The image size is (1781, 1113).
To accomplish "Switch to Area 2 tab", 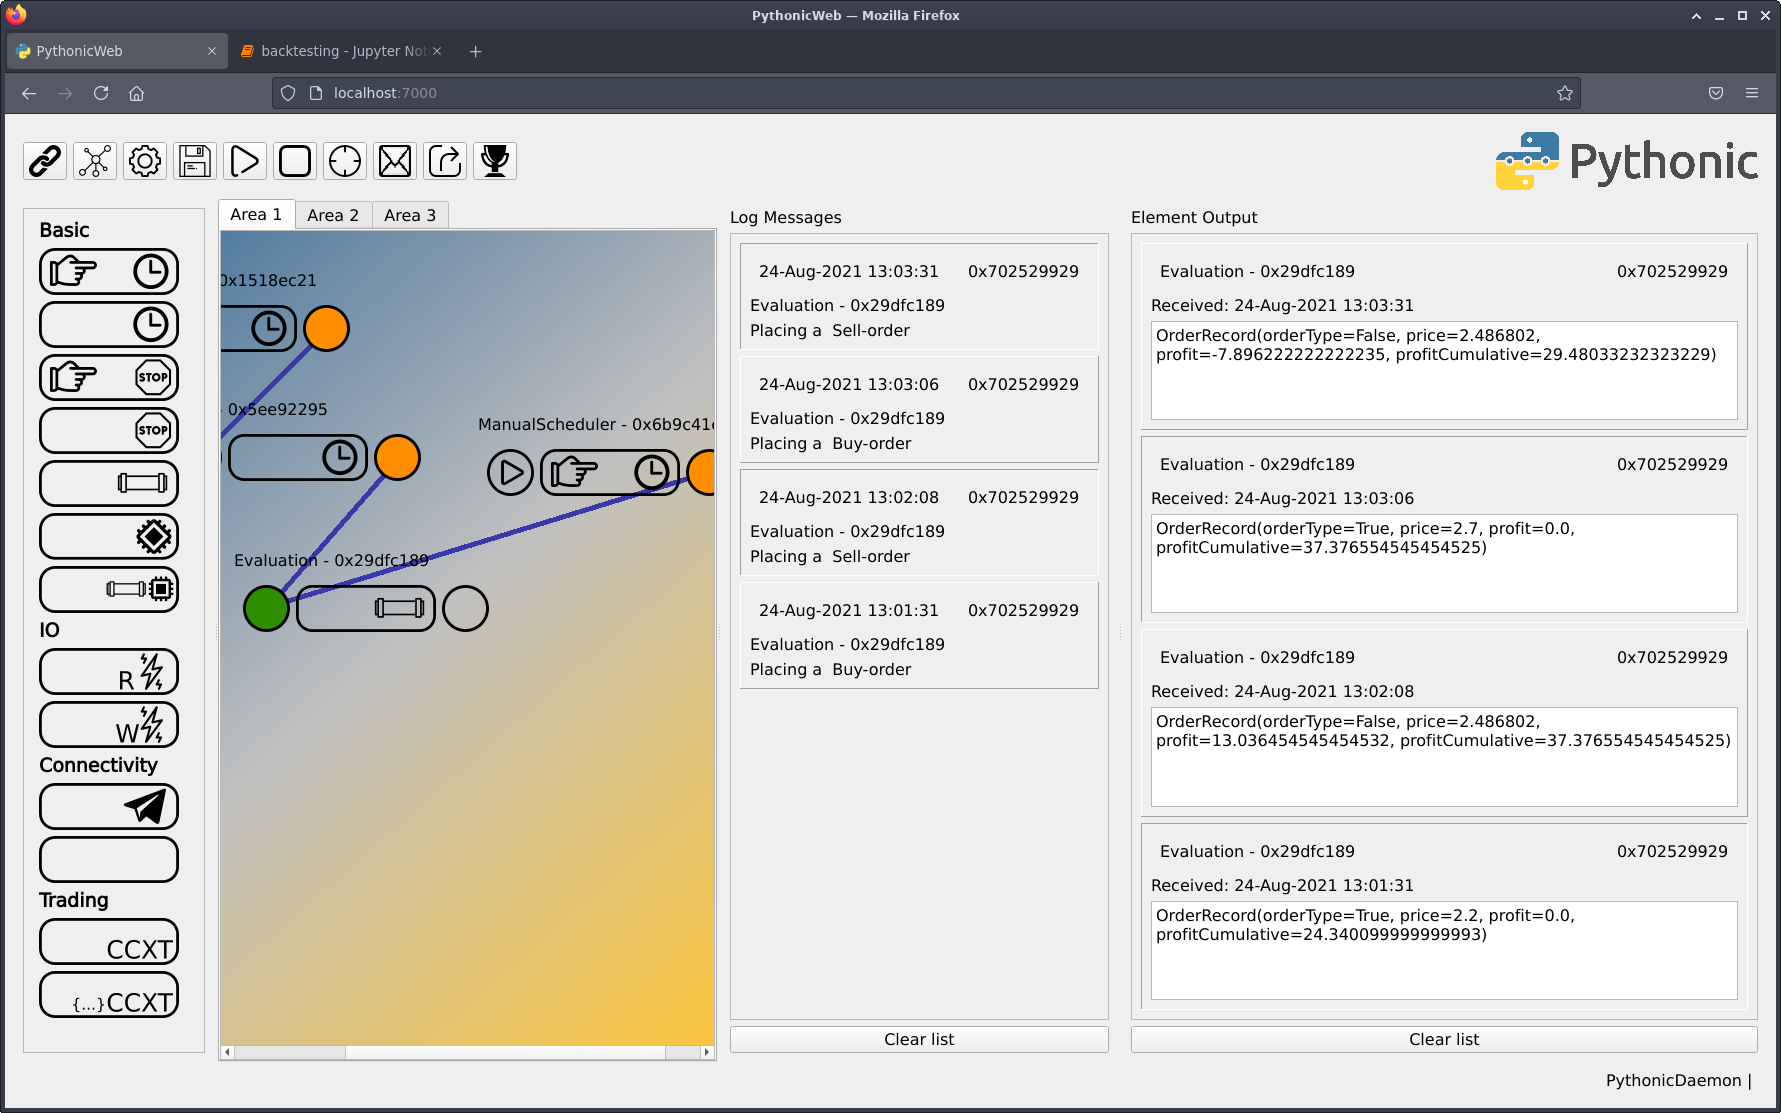I will [332, 215].
